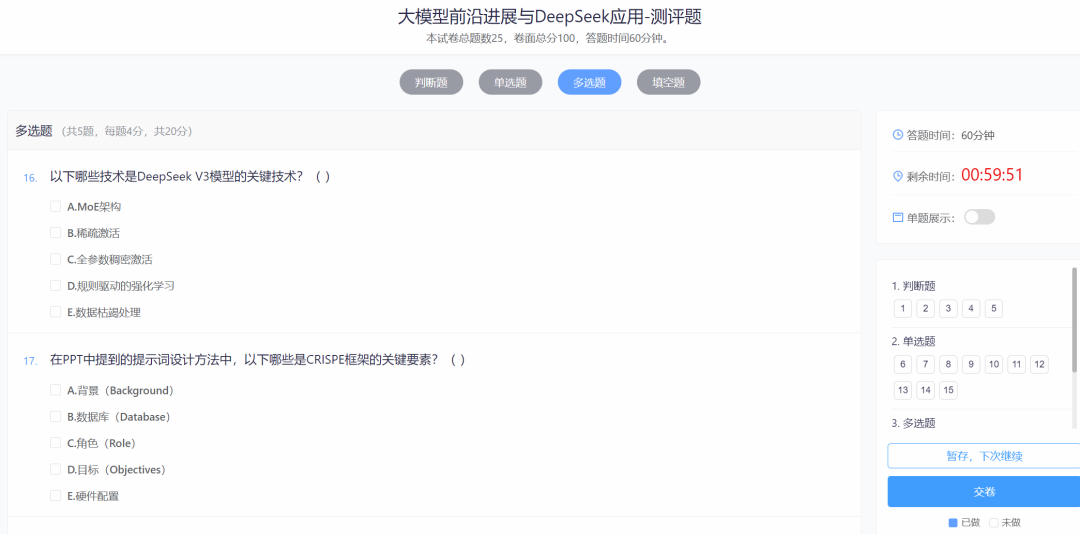Select the 多选题 tab
Image resolution: width=1080 pixels, height=534 pixels.
click(590, 83)
